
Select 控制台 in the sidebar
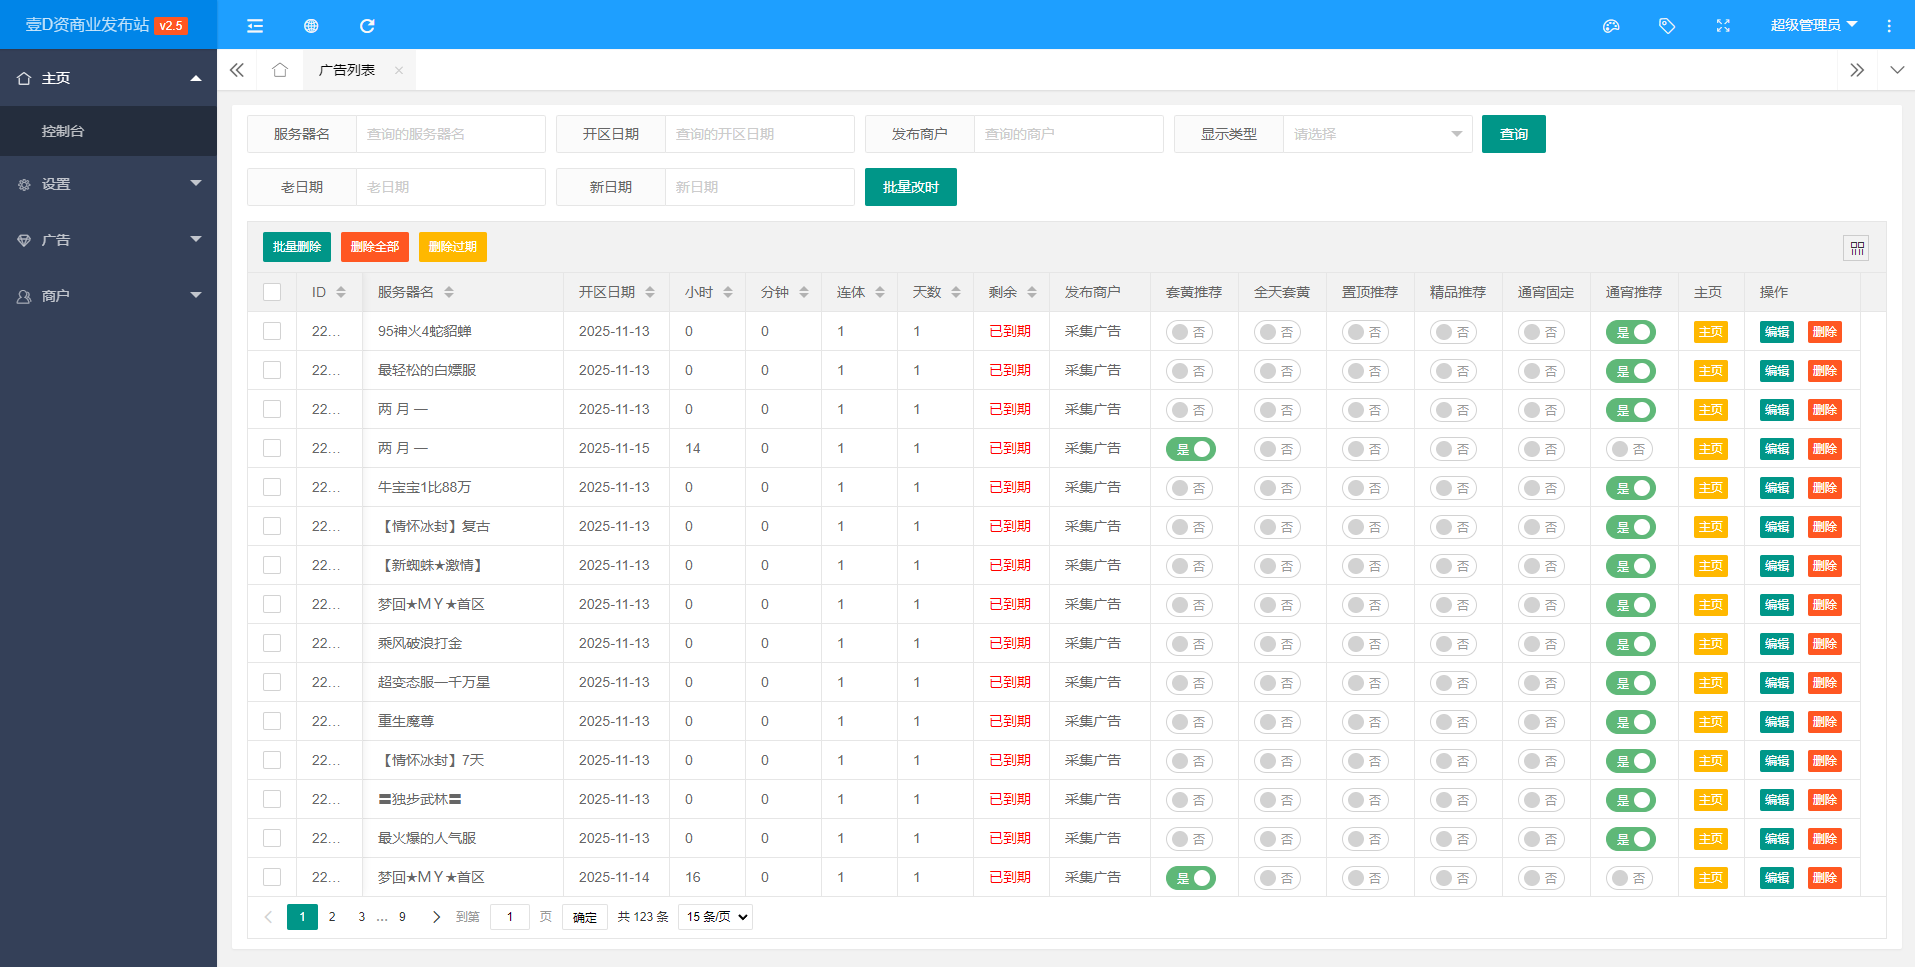63,131
